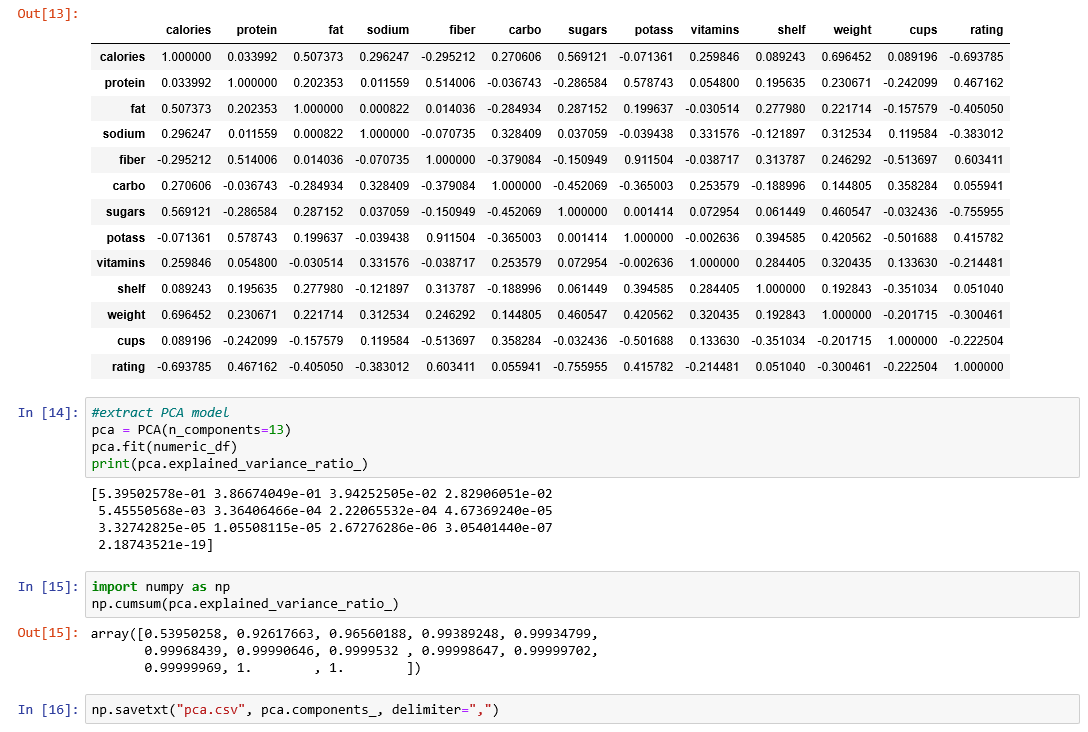Click cell value 0.603411 in rating row

(450, 366)
